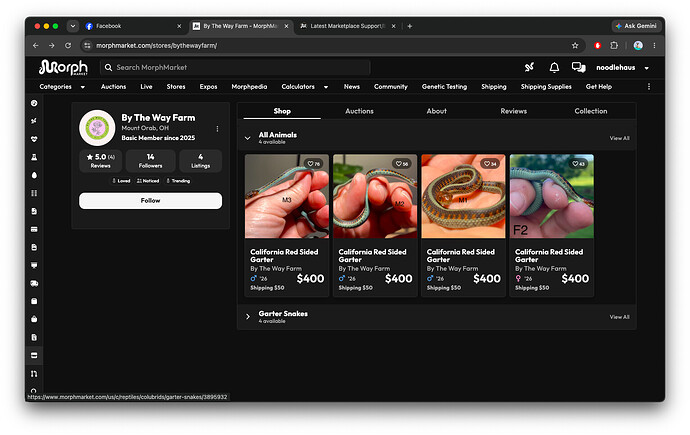690x435 pixels.
Task: Open the notifications bell
Action: tap(554, 67)
